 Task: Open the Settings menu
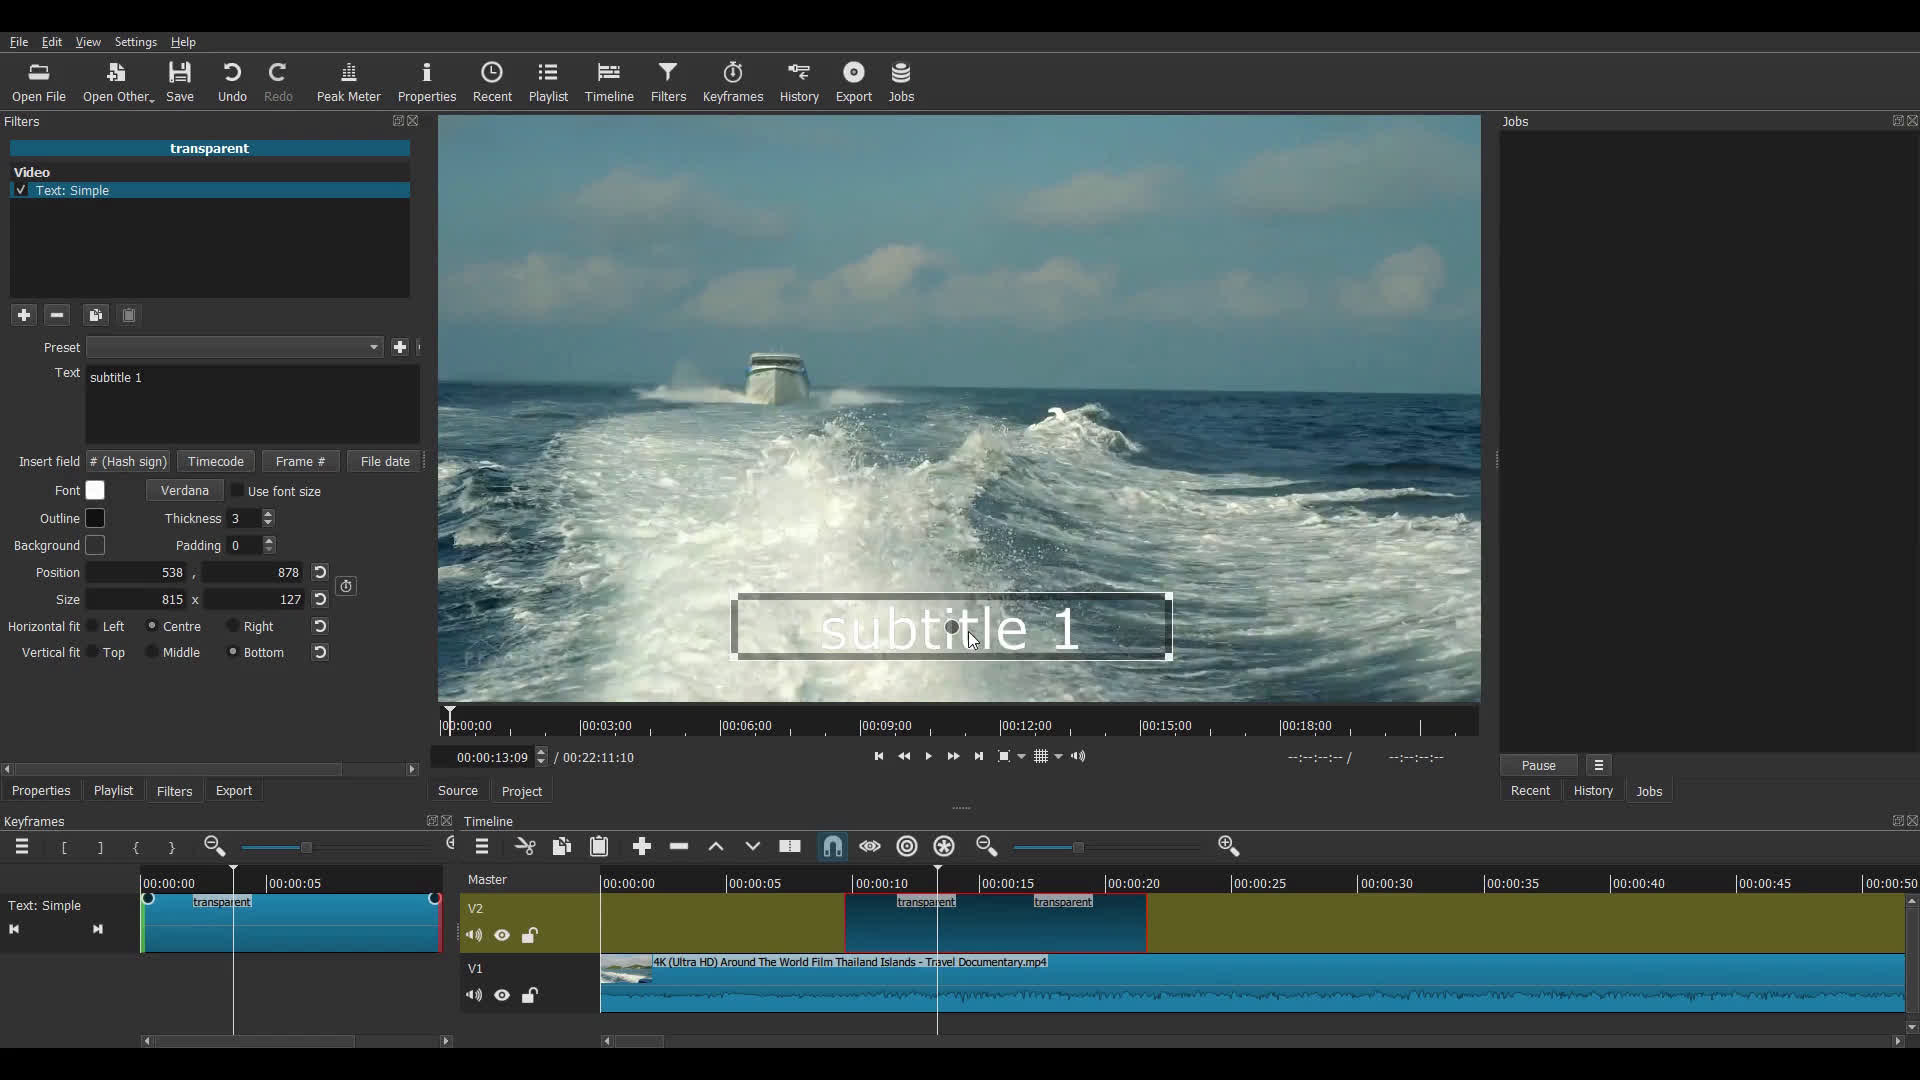[x=136, y=42]
